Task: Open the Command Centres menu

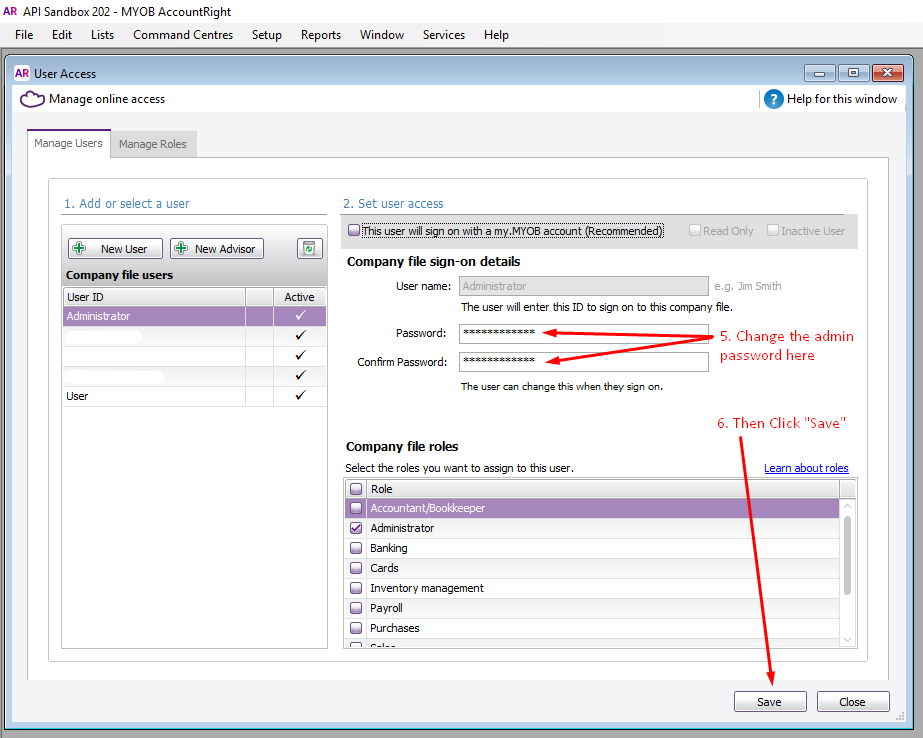Action: 183,35
